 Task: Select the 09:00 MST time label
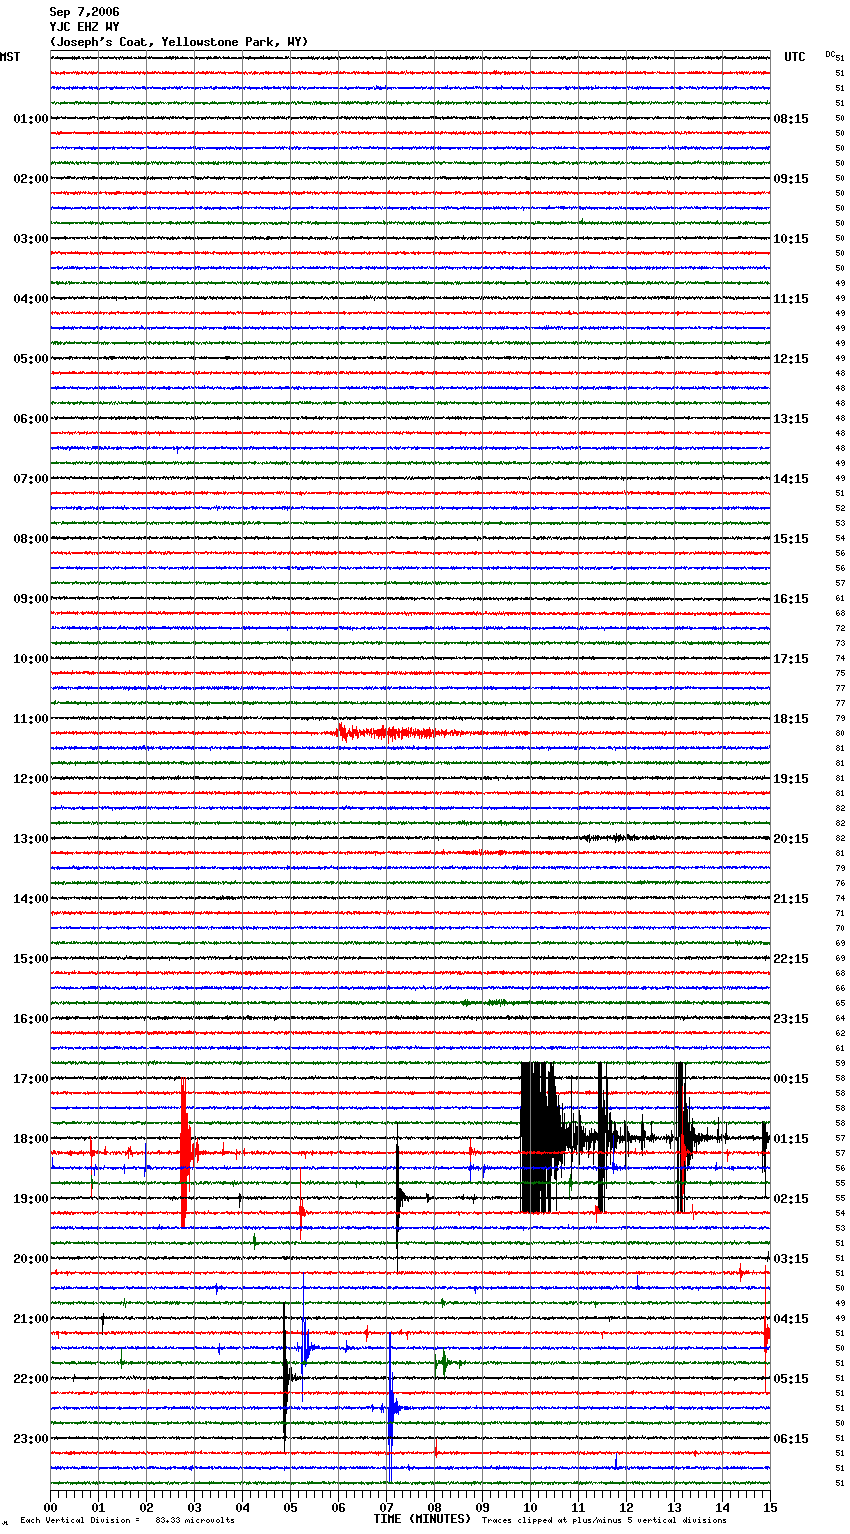click(30, 599)
